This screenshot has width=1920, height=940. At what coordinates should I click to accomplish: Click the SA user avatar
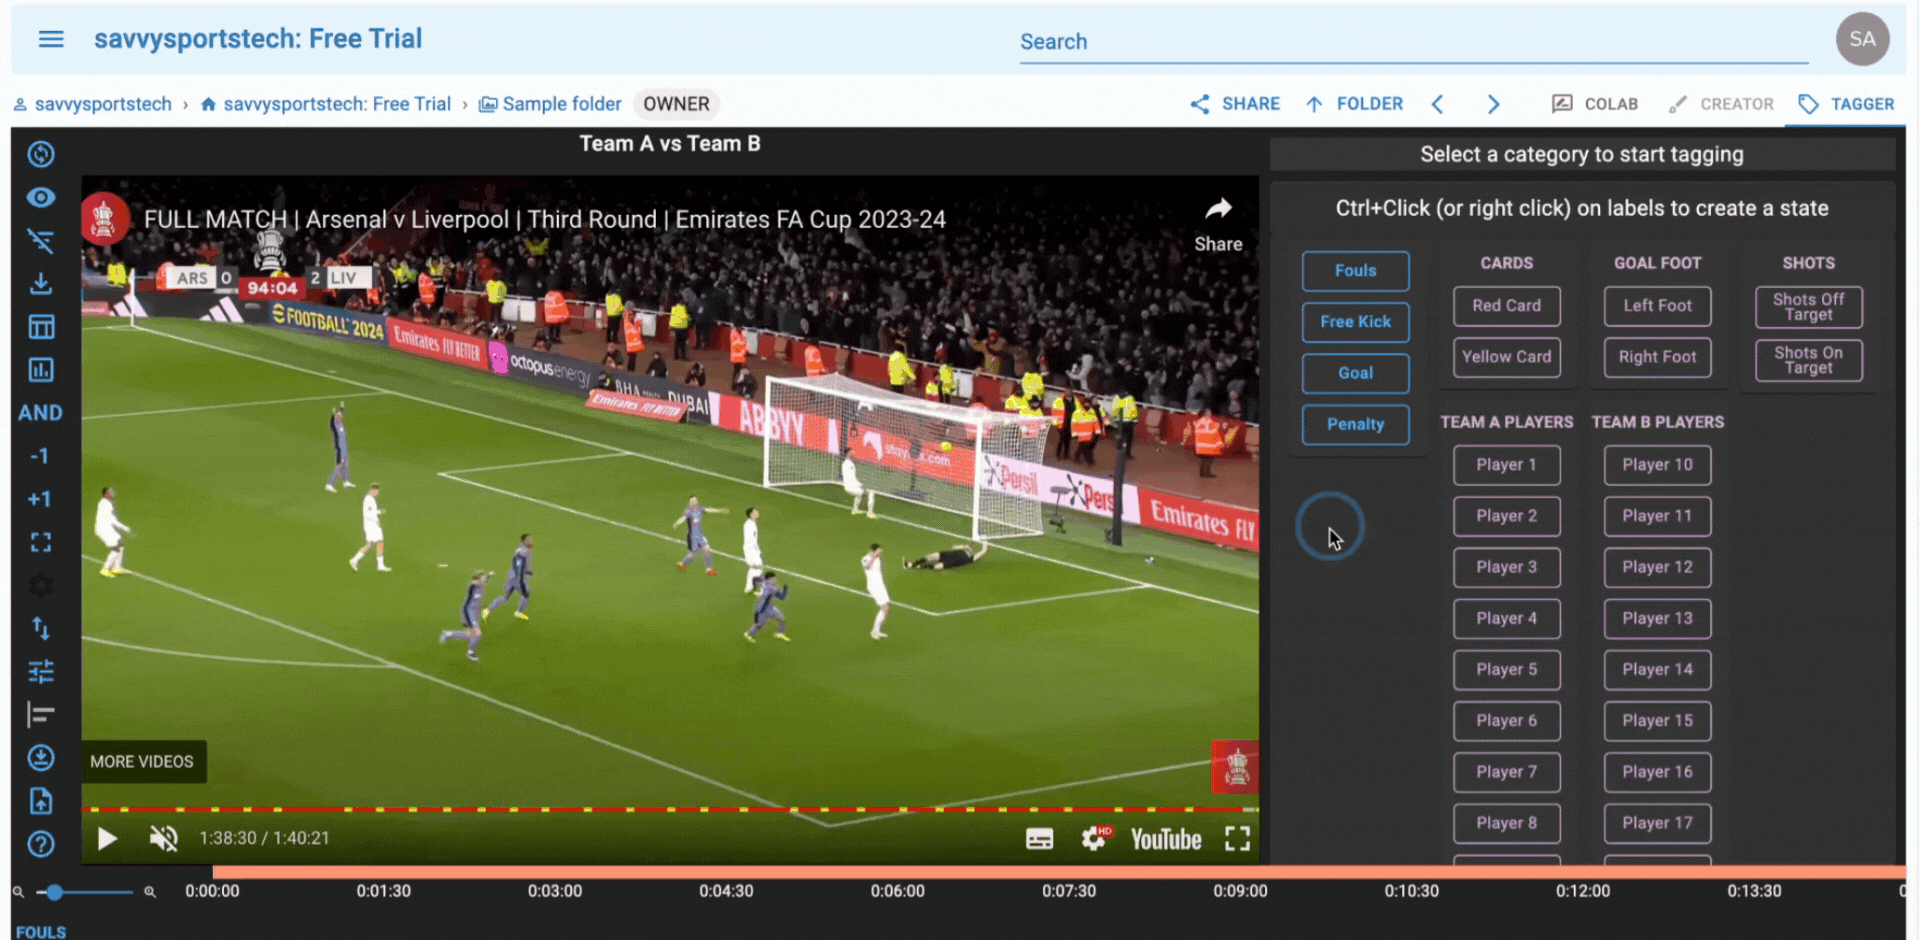point(1862,39)
